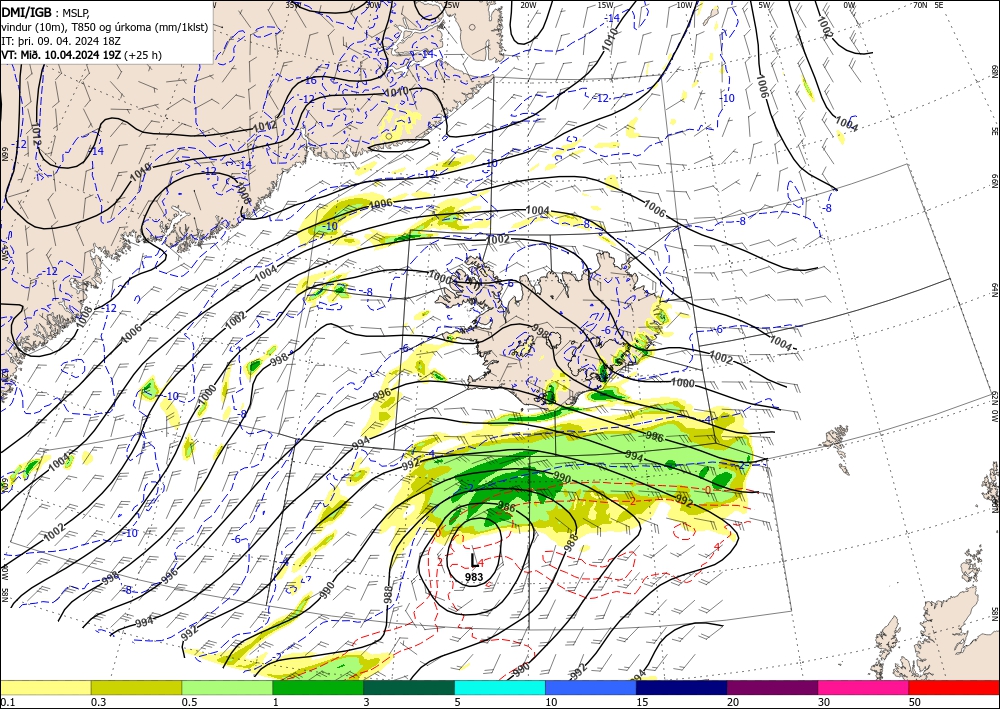Click the purple 20–30 legend swatch

[772, 687]
